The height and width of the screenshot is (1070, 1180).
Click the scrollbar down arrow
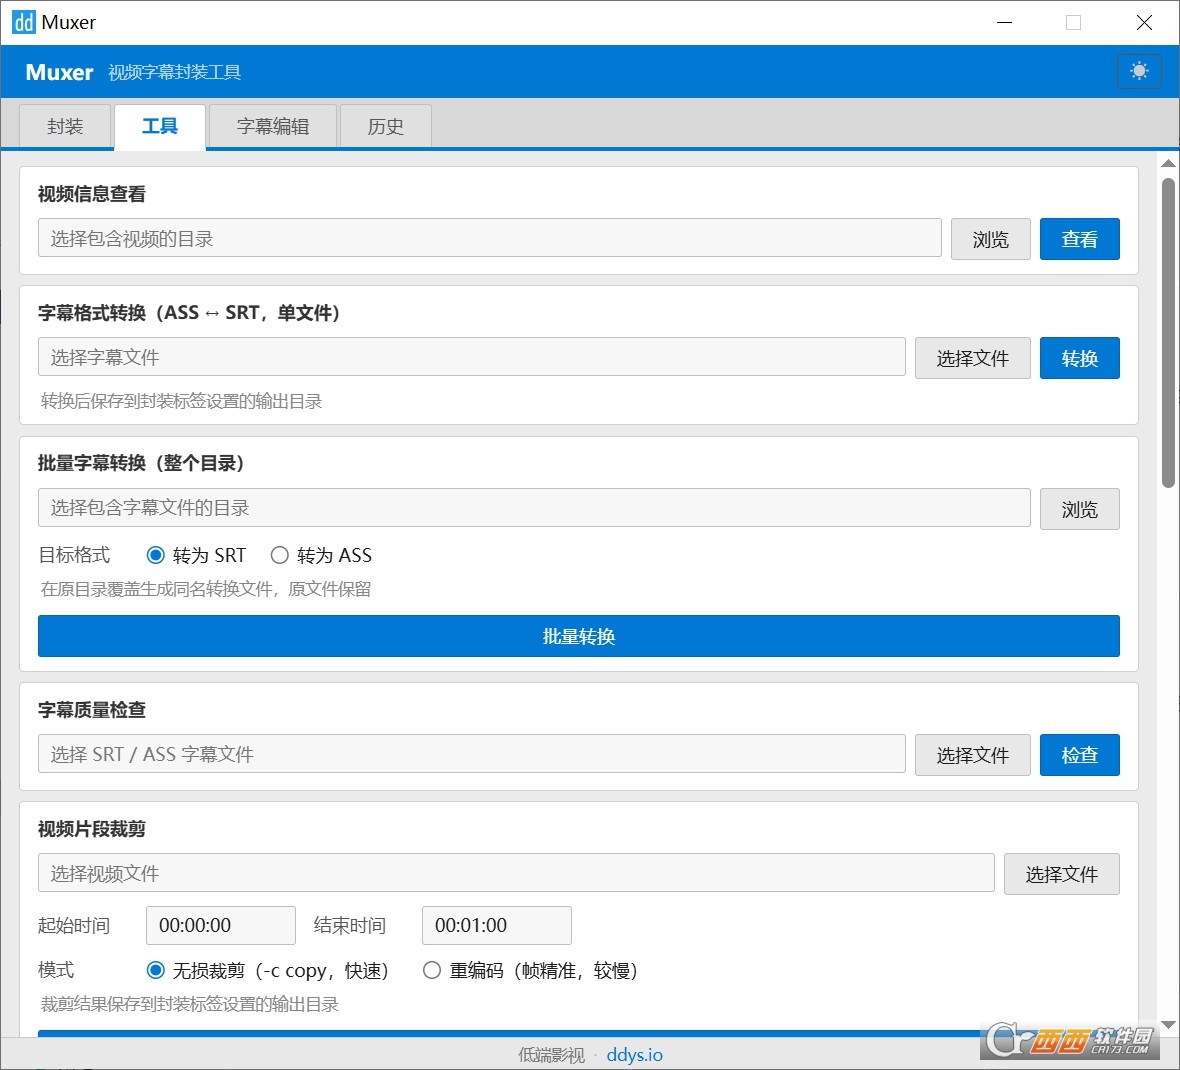coord(1167,1025)
